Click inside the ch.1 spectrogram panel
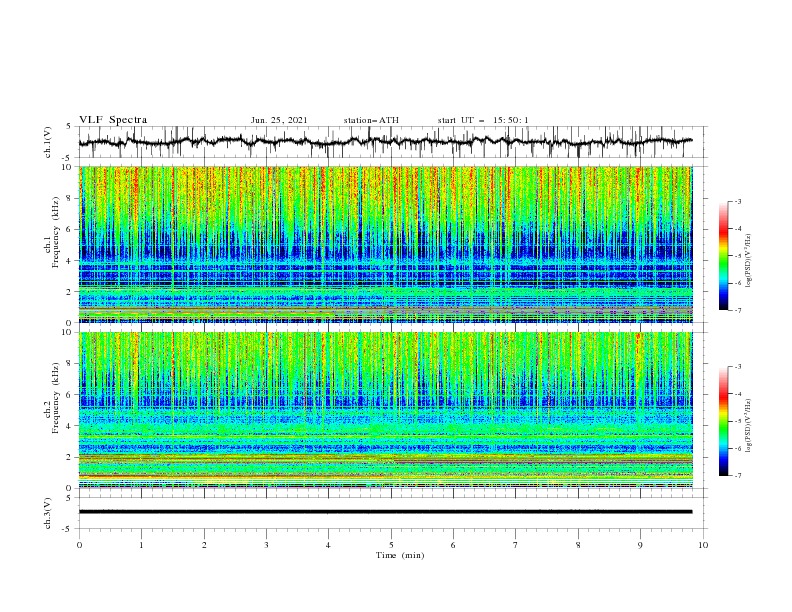The width and height of the screenshot is (792, 612). [x=385, y=244]
